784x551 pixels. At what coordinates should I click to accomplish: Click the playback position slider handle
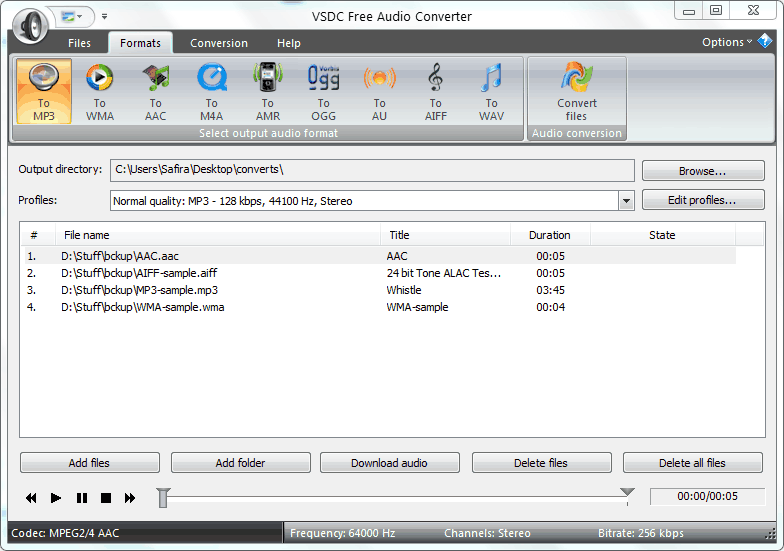click(163, 498)
